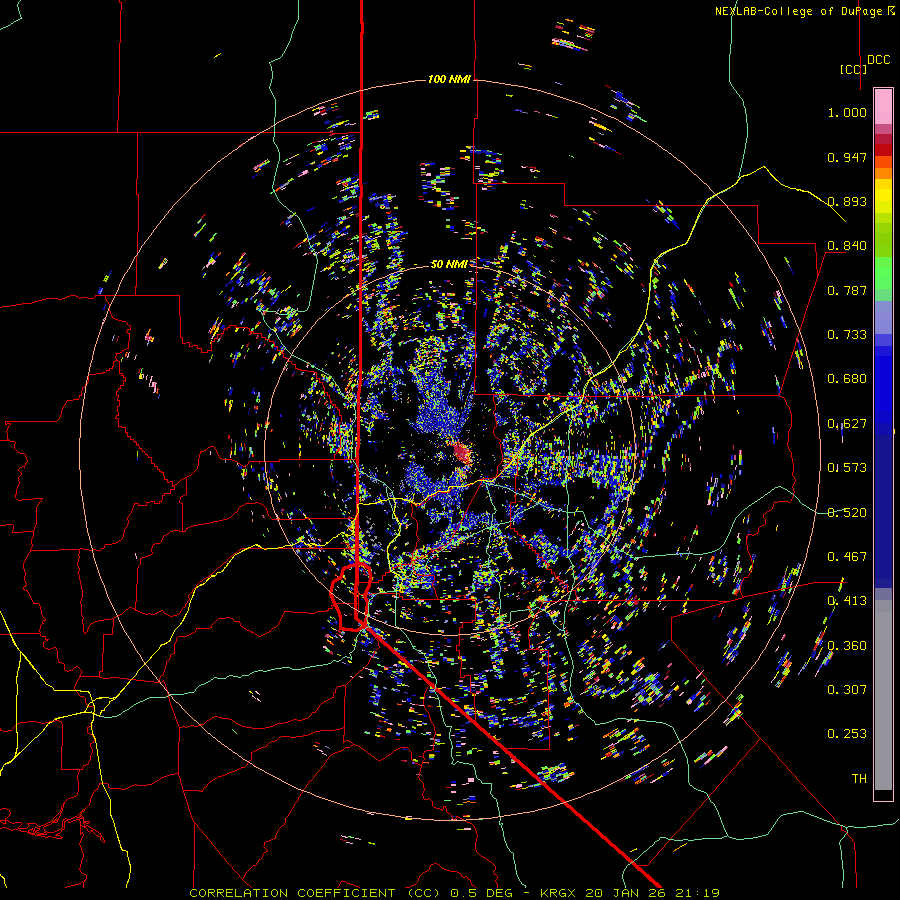This screenshot has height=900, width=900.
Task: Click the [CC] units label
Action: click(853, 69)
